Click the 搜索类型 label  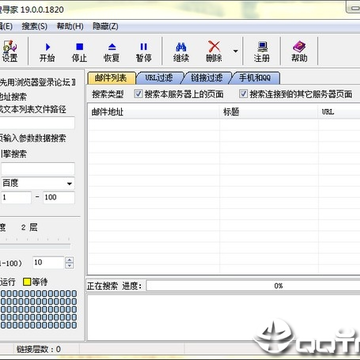tap(108, 94)
